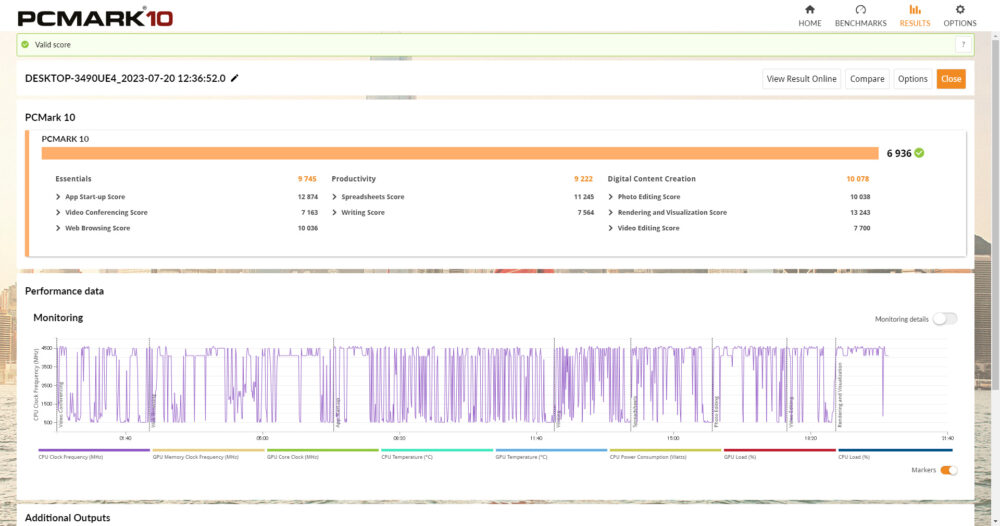Screen dimensions: 1000x526
Task: Enable the Monitoring details toggle
Action: [945, 319]
